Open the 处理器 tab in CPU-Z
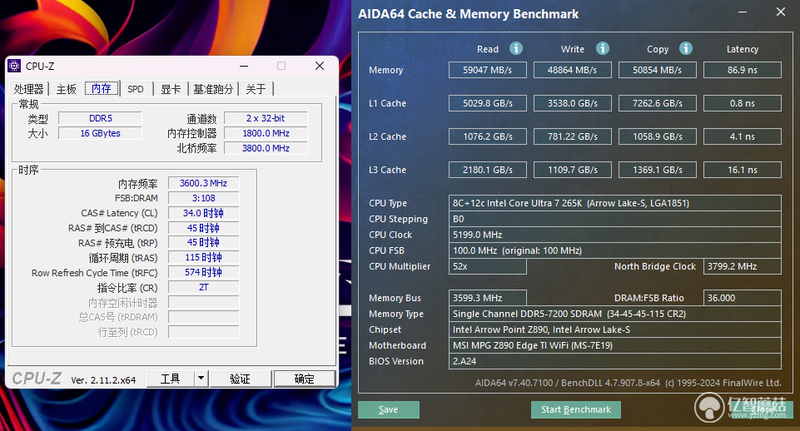Screen dimensions: 800x431 [x=29, y=89]
